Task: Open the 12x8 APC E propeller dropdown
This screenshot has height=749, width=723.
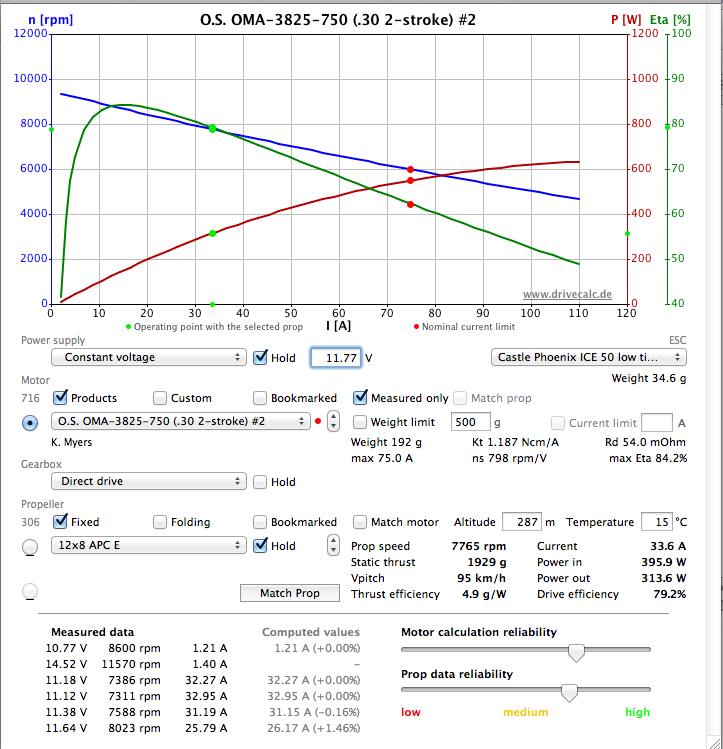Action: 149,545
